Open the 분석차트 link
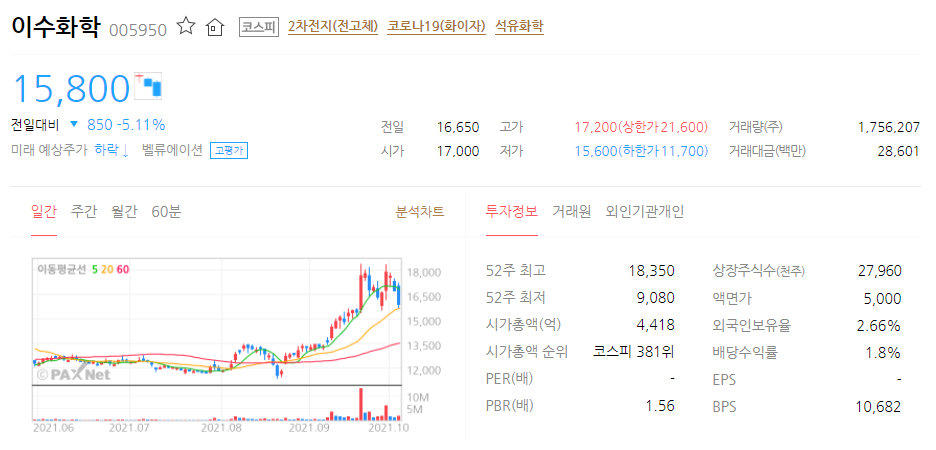This screenshot has width=936, height=450. (x=420, y=211)
